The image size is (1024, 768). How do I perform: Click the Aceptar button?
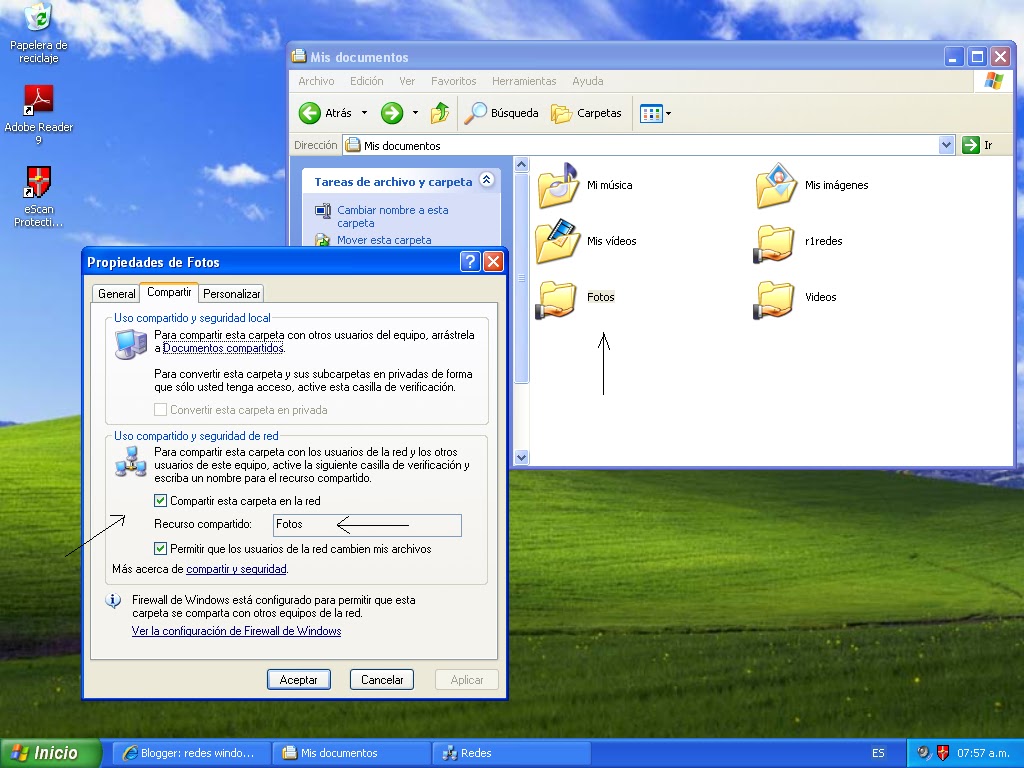[x=298, y=680]
